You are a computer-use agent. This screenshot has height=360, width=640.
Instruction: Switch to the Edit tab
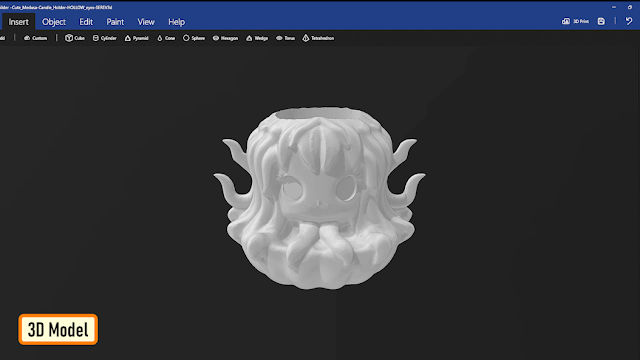[86, 22]
